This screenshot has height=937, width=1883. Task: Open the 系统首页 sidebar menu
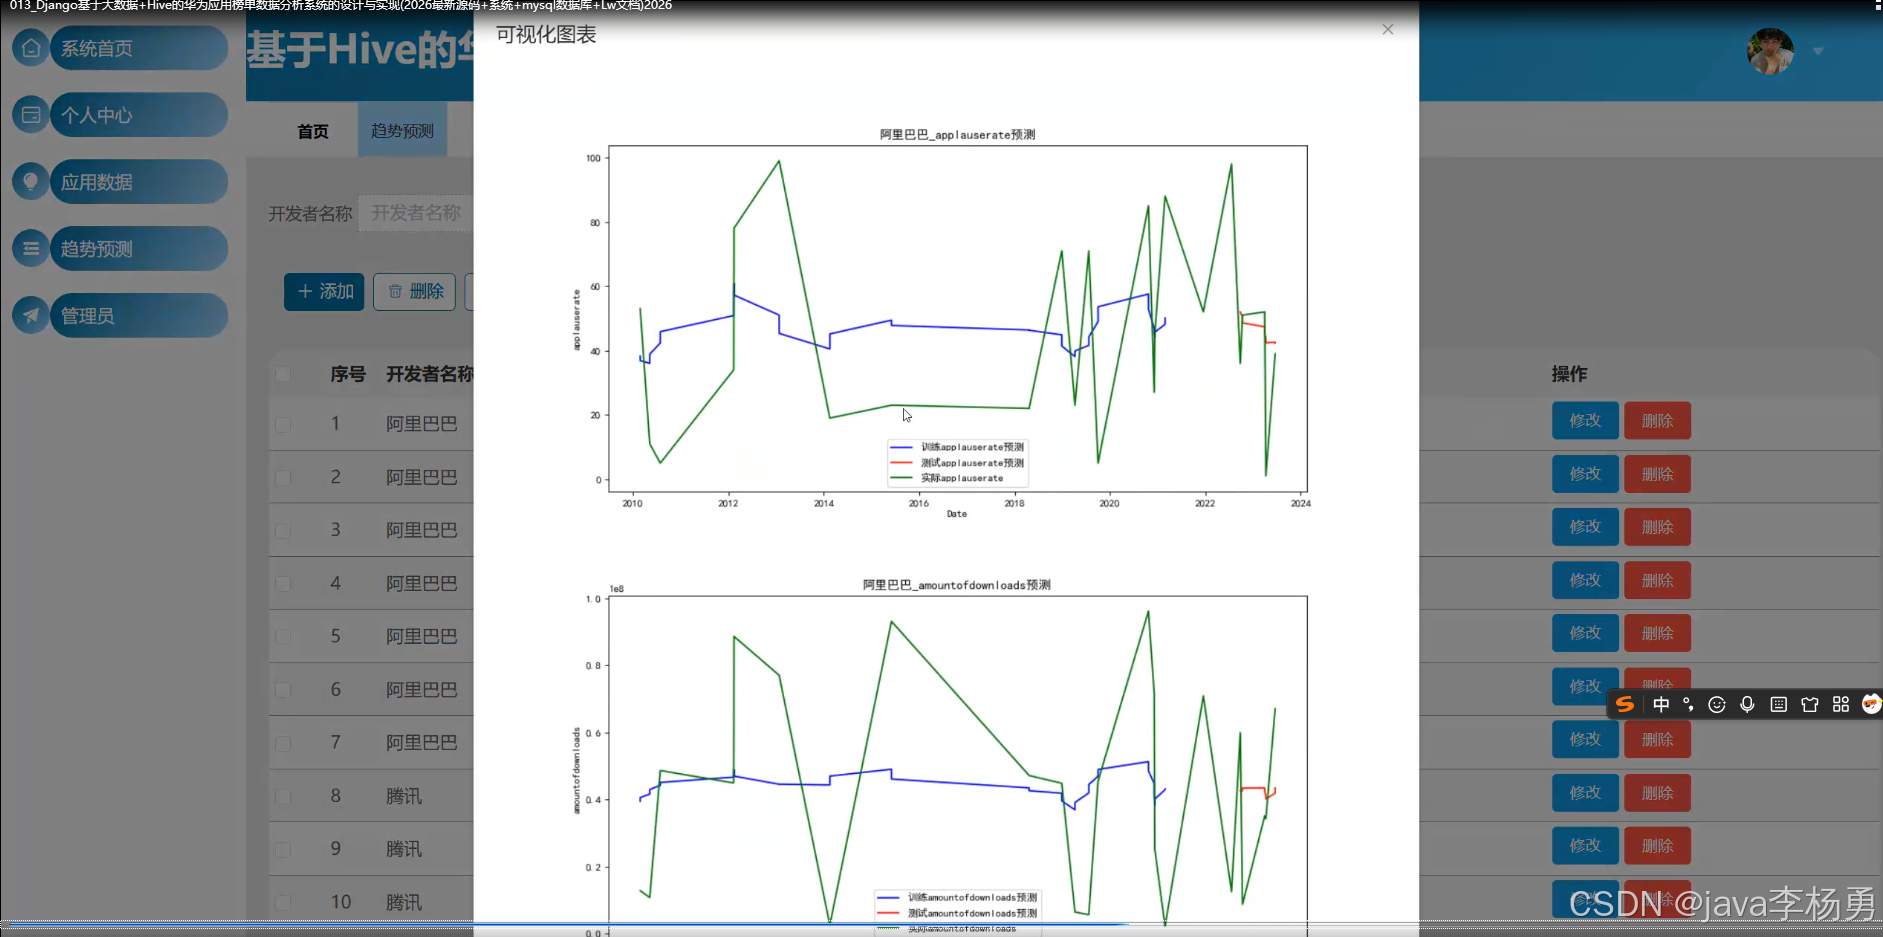(138, 48)
